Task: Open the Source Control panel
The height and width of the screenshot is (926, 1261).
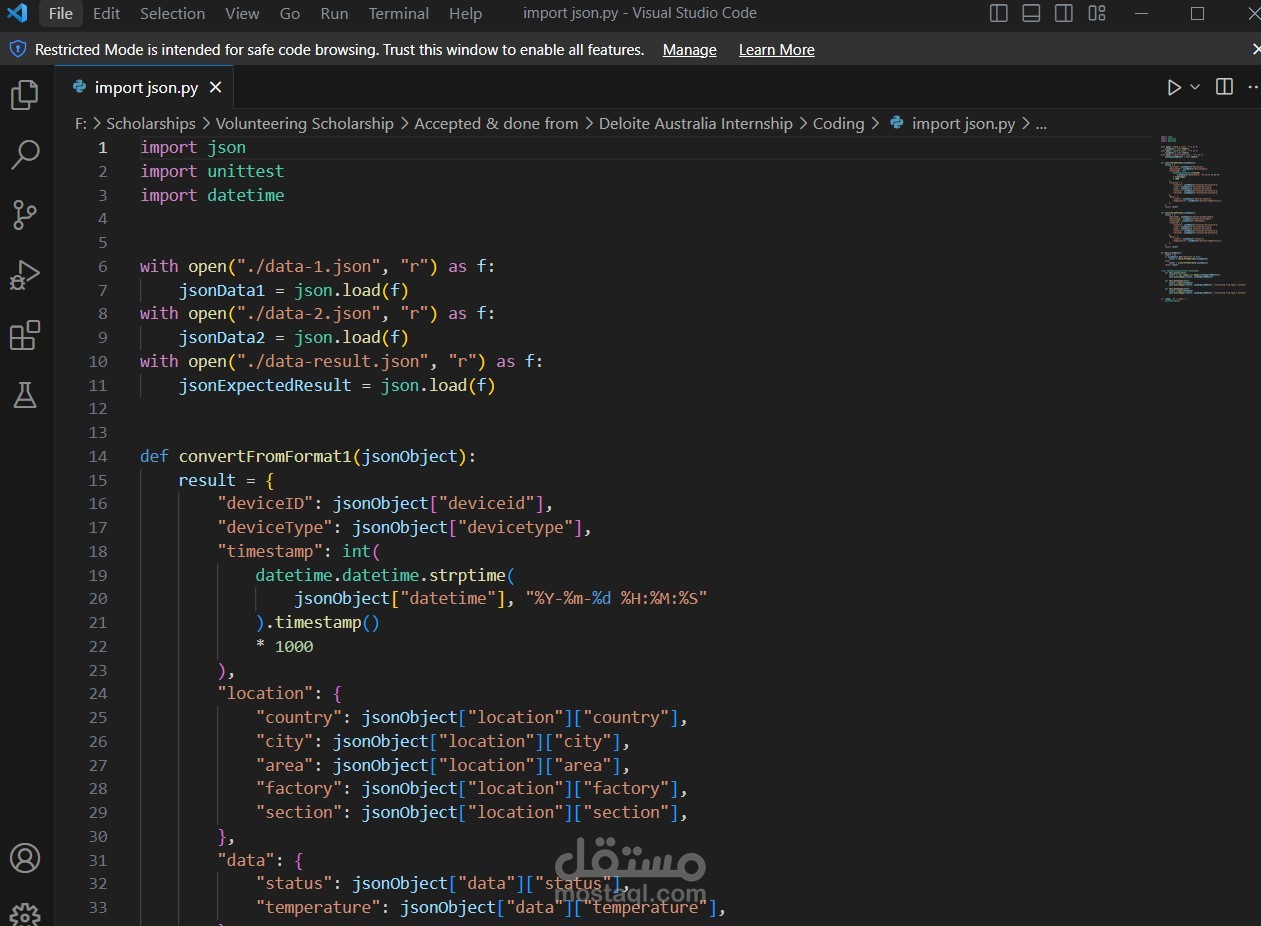Action: point(24,215)
